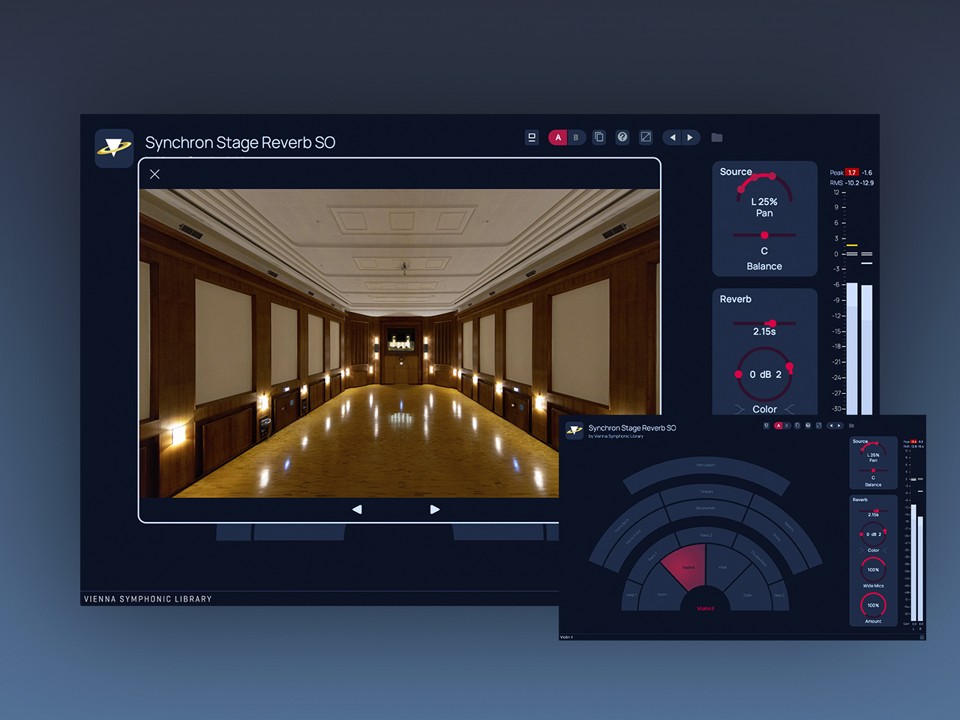Open the help icon in the toolbar
The width and height of the screenshot is (960, 720).
pyautogui.click(x=623, y=137)
